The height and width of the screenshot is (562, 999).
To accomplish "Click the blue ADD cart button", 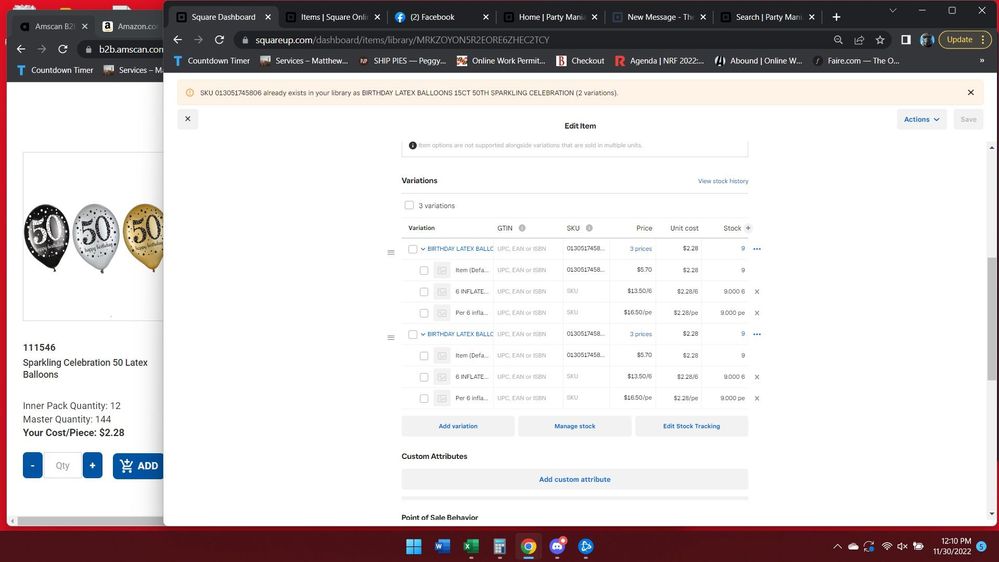I will (138, 465).
